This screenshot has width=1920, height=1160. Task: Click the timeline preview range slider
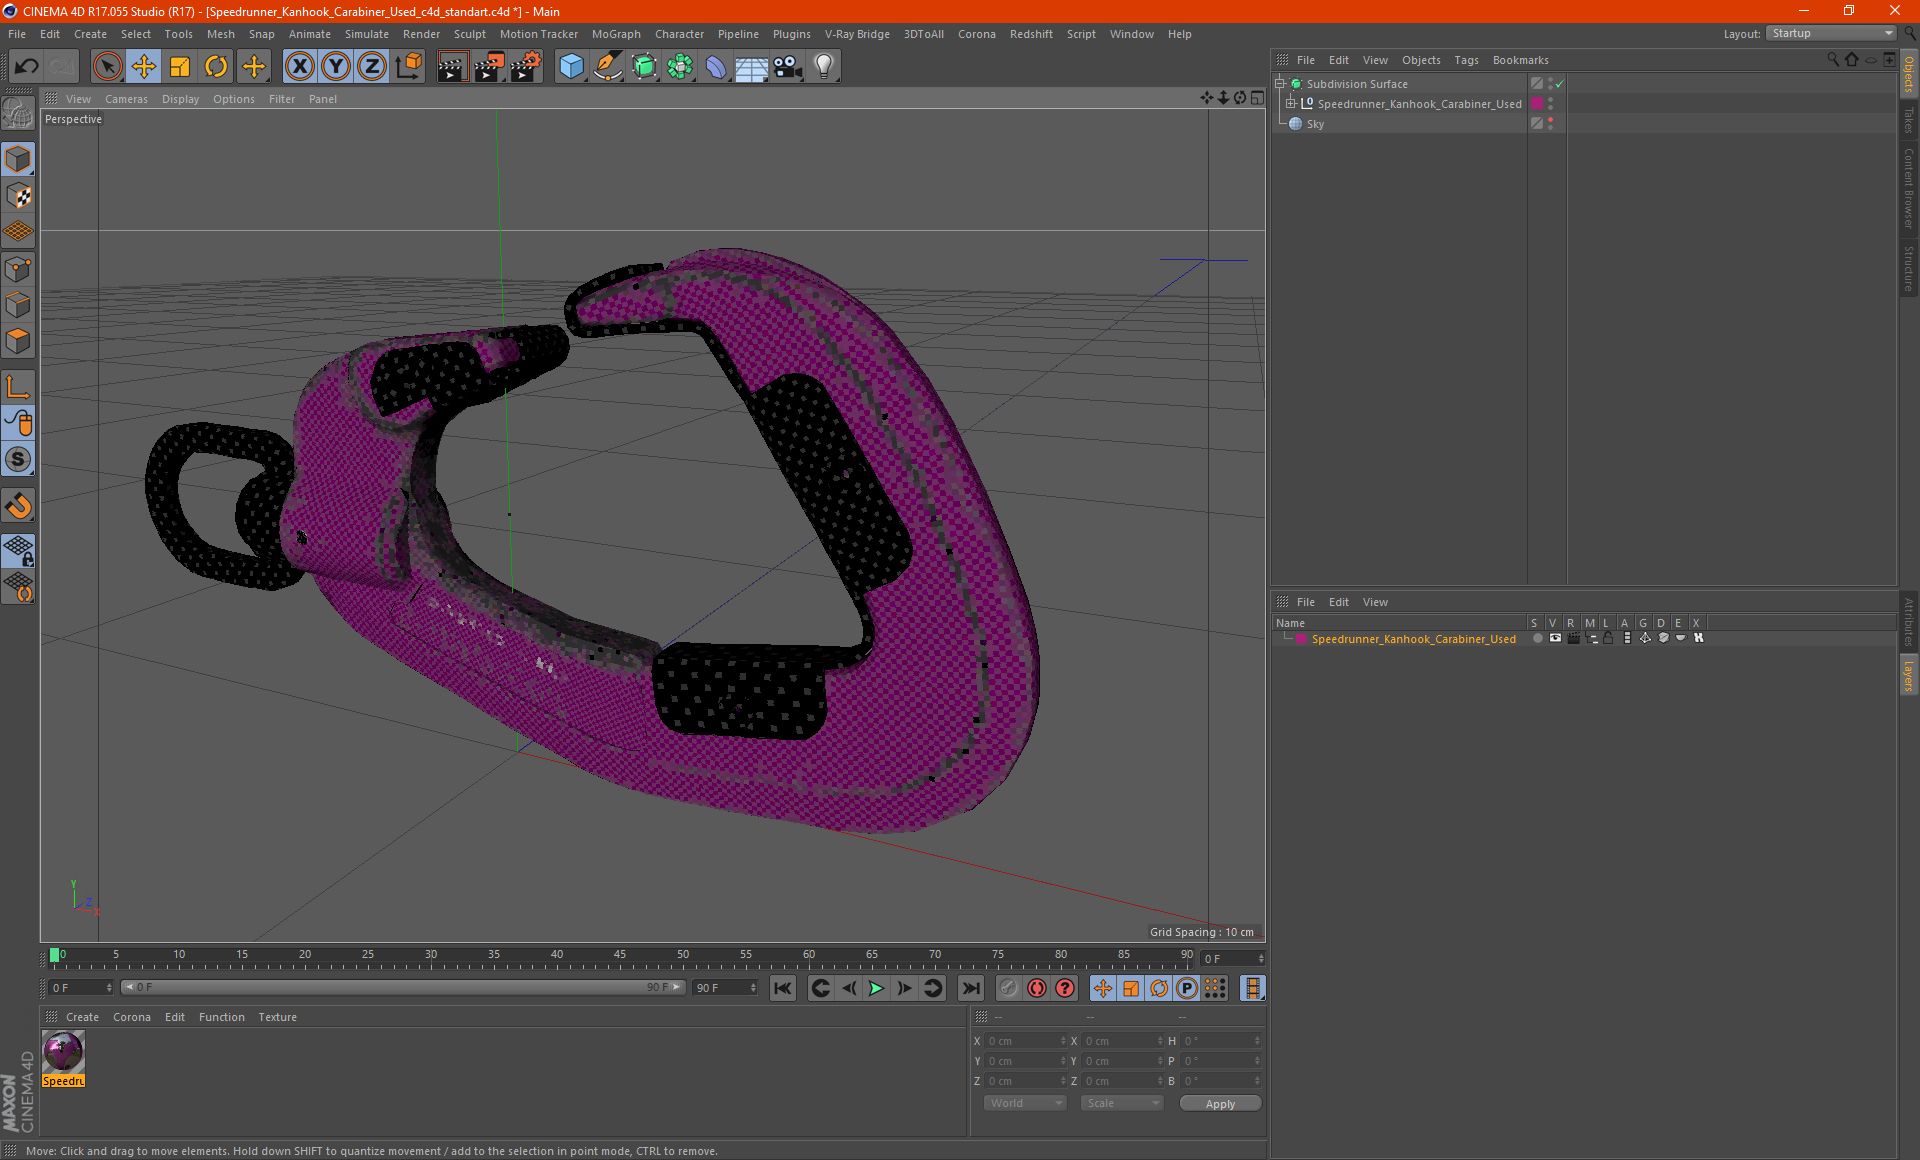[x=403, y=987]
